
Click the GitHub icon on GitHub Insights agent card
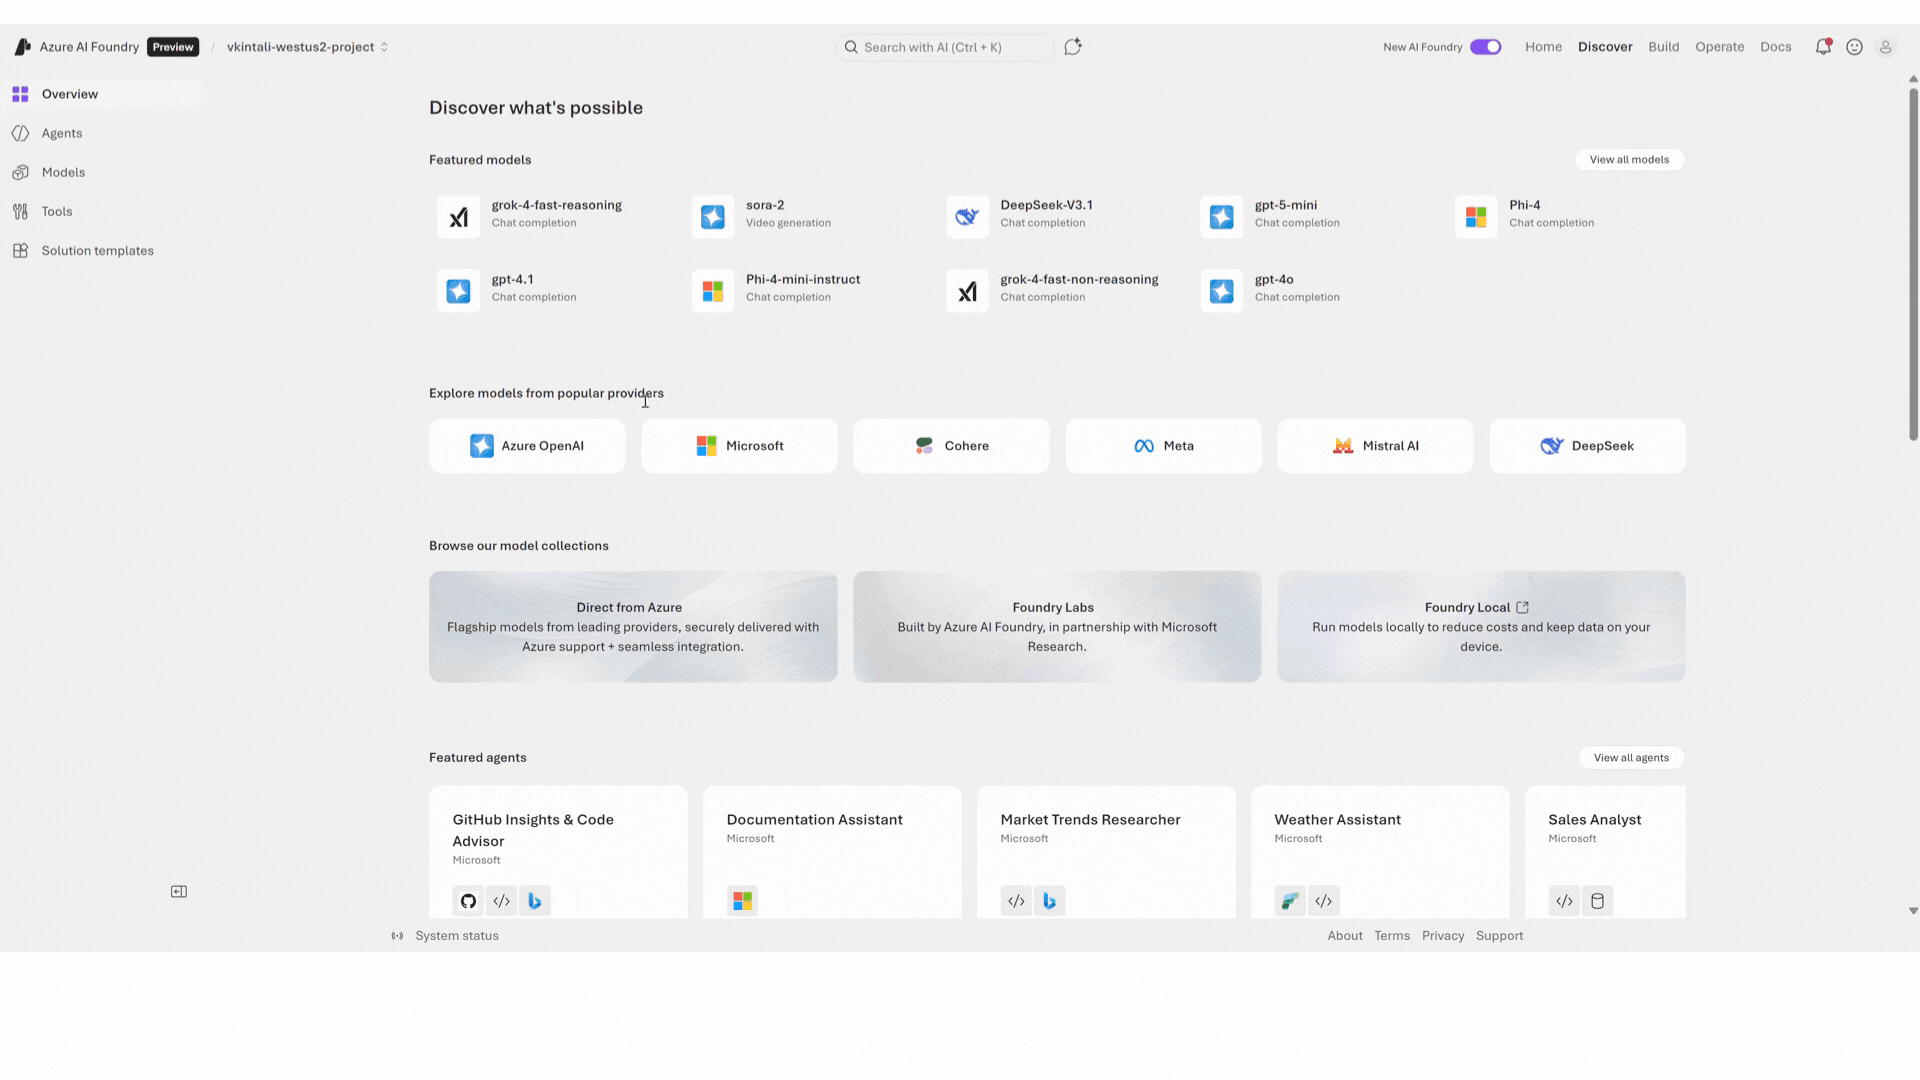click(x=467, y=900)
